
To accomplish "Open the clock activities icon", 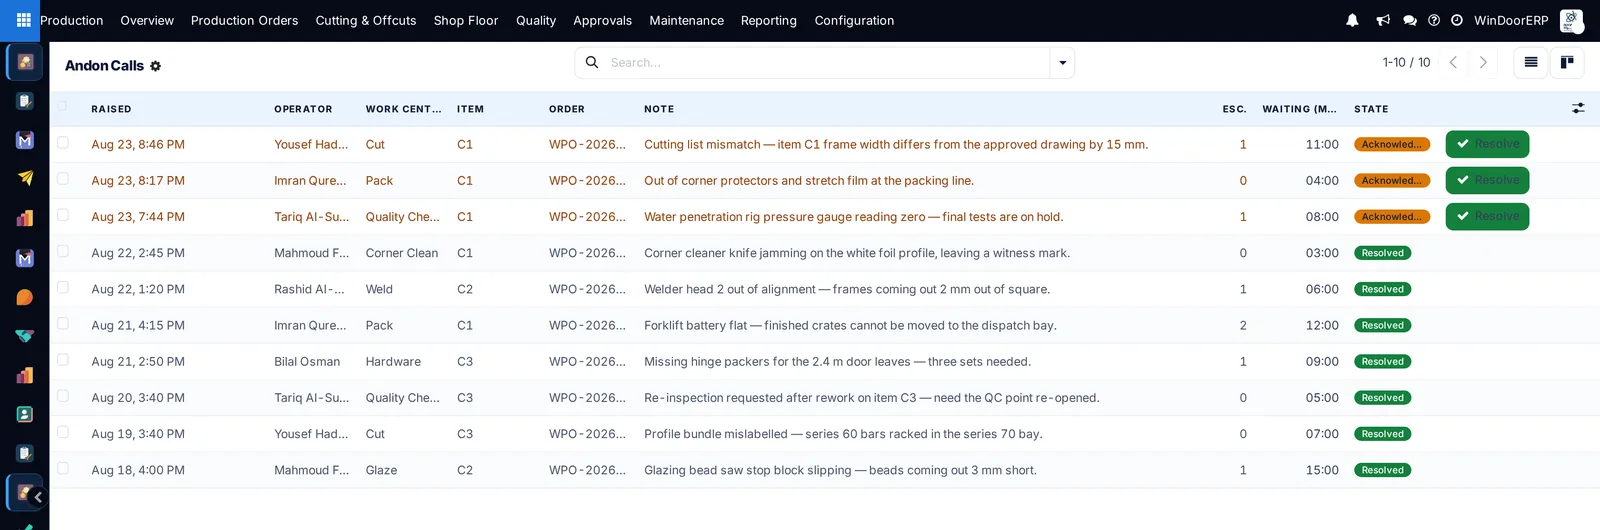I will tap(1457, 20).
